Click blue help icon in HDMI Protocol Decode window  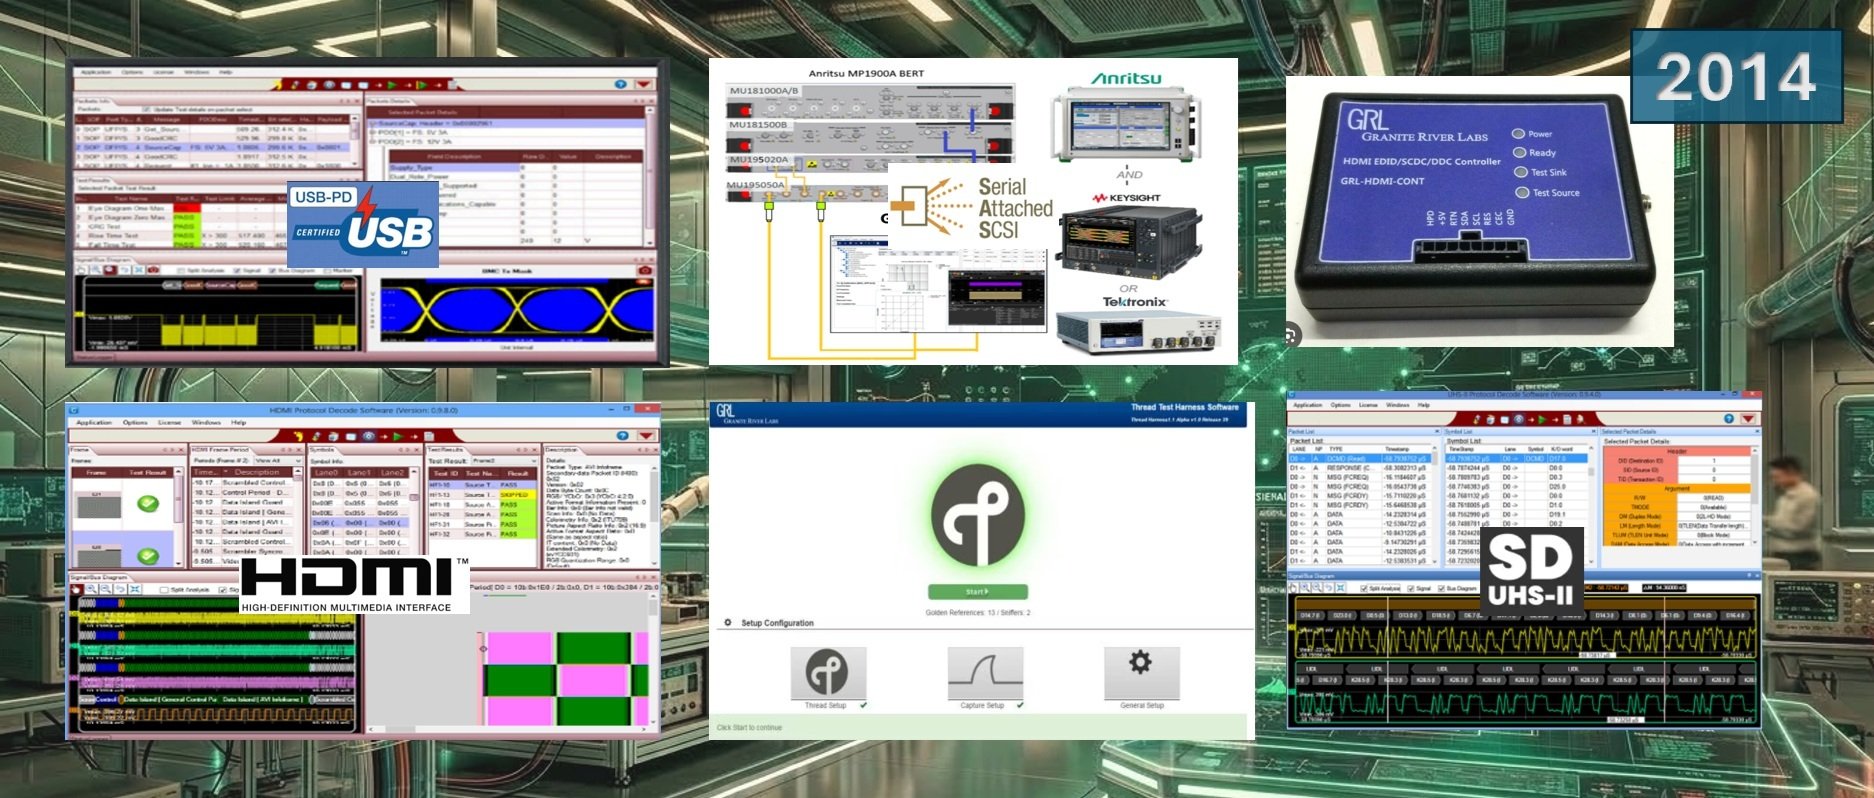622,436
